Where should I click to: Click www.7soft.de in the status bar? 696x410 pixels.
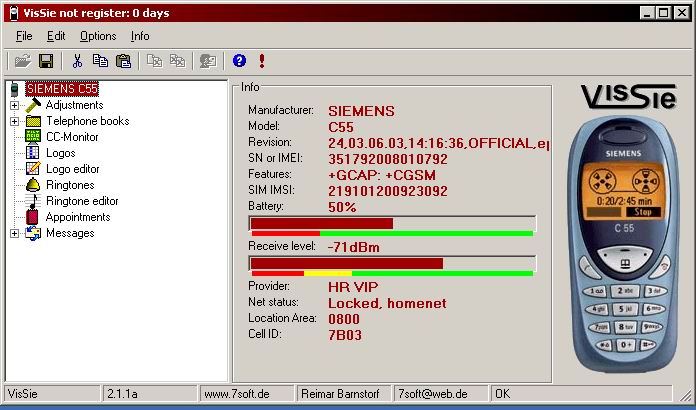(246, 394)
